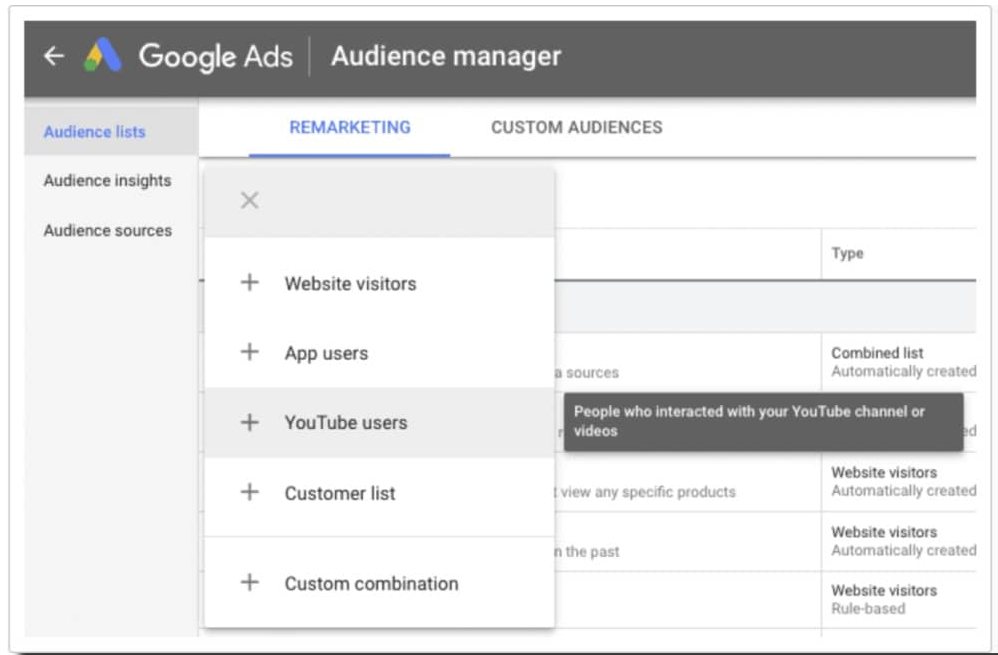Viewport: 998px width, 655px height.
Task: Click plus icon beside YouTube users
Action: coord(250,422)
